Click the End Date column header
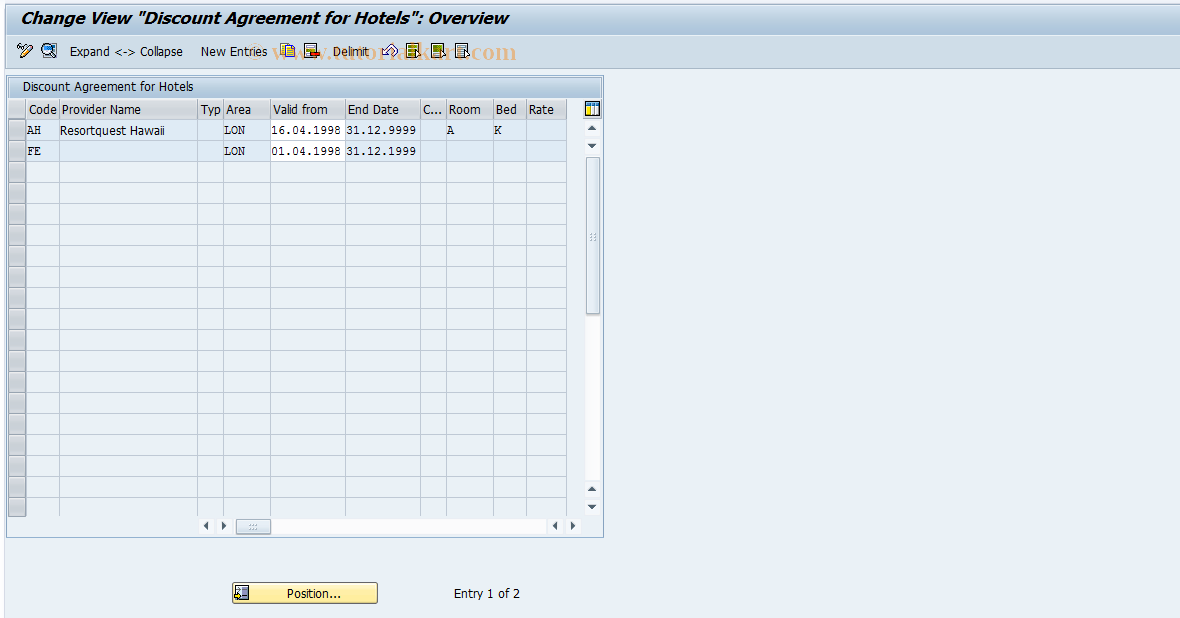The image size is (1180, 618). (x=383, y=109)
